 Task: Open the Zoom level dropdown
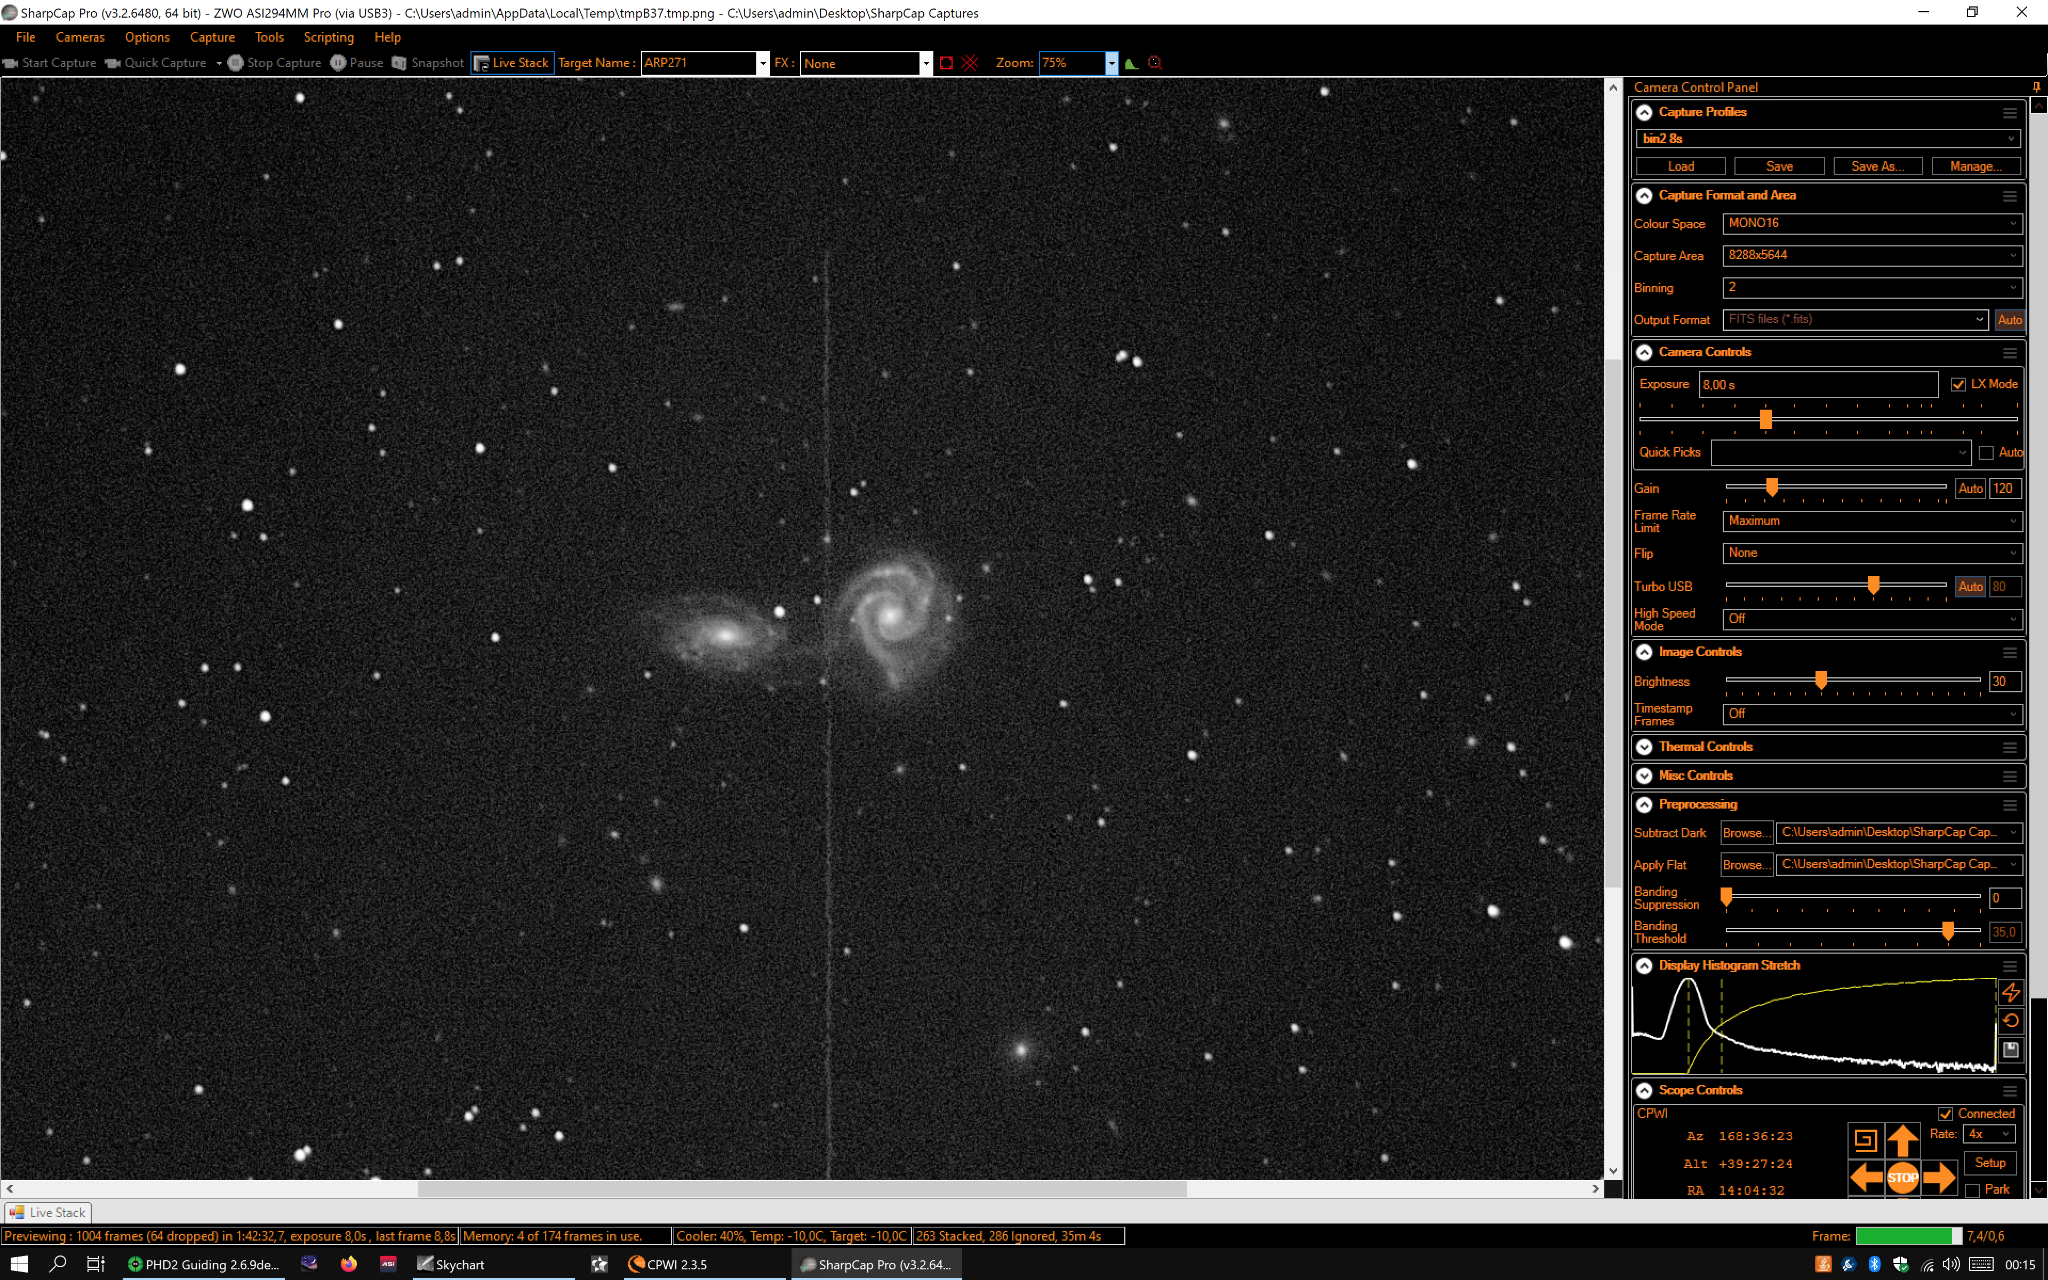(1111, 63)
